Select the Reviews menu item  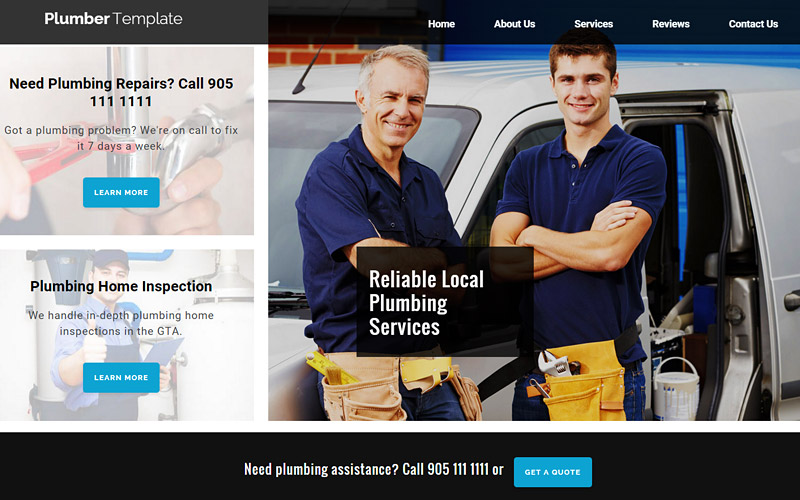click(x=670, y=24)
